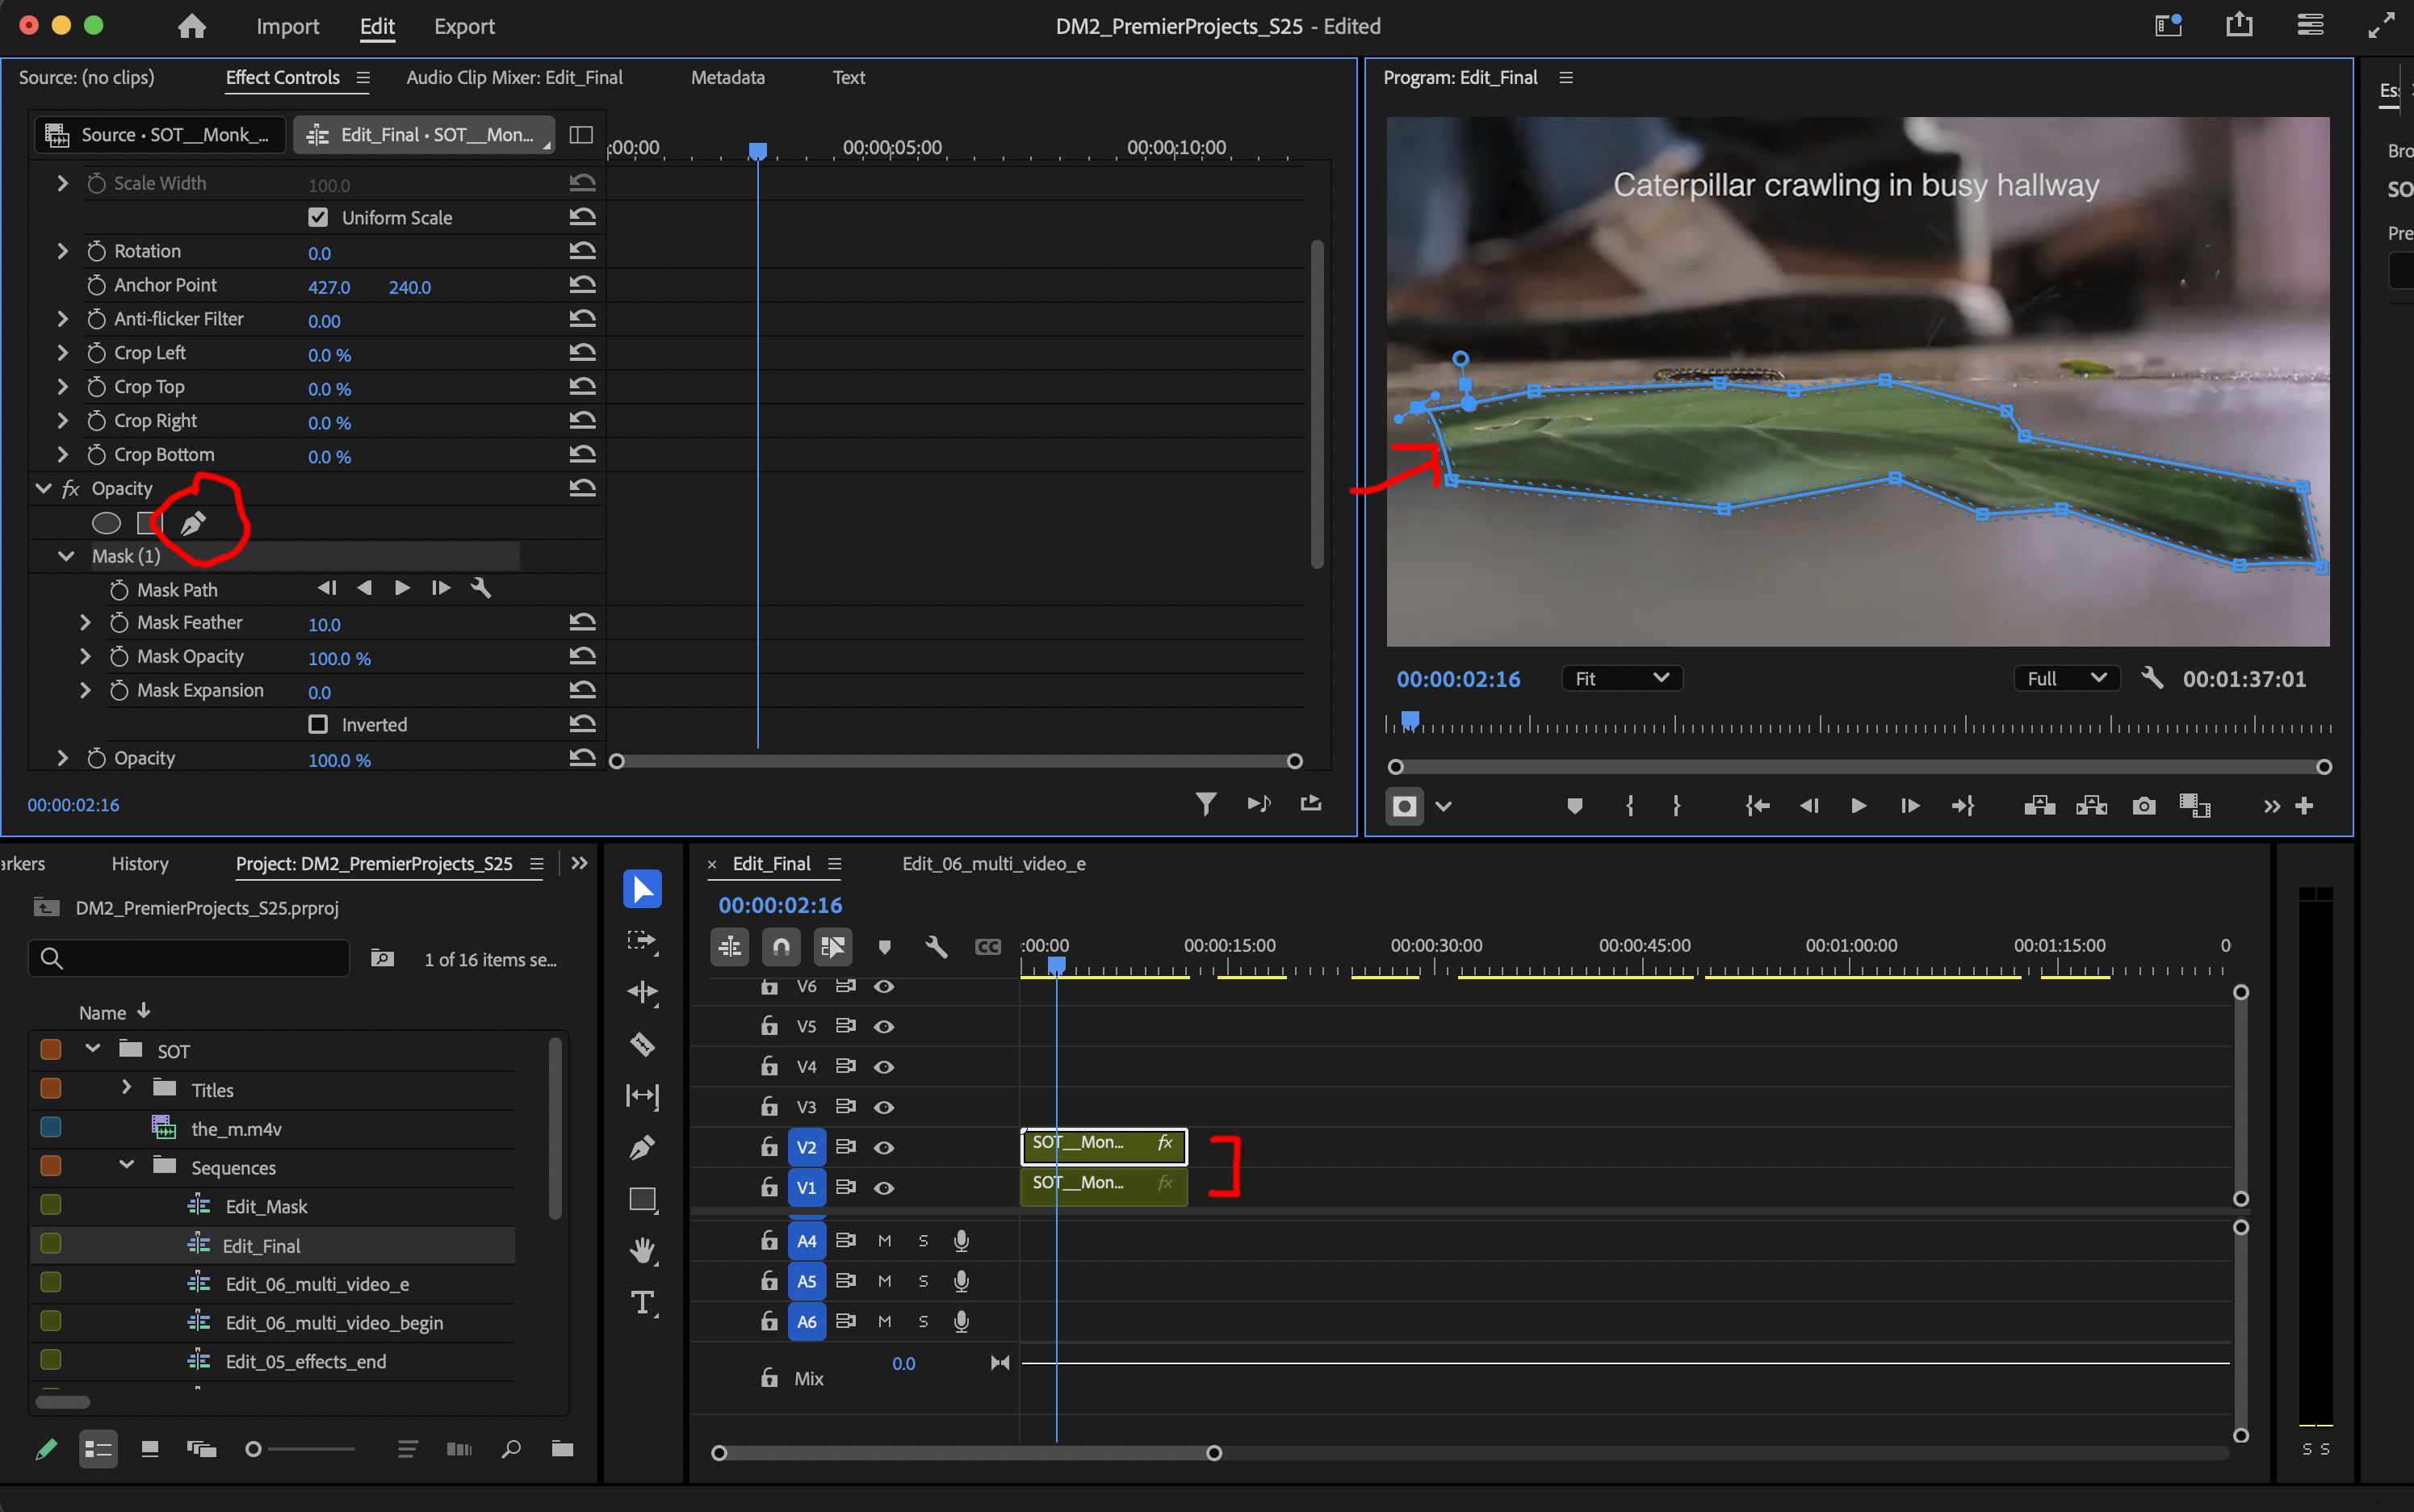Enable the Inverted mask checkbox
The height and width of the screenshot is (1512, 2414).
[318, 724]
